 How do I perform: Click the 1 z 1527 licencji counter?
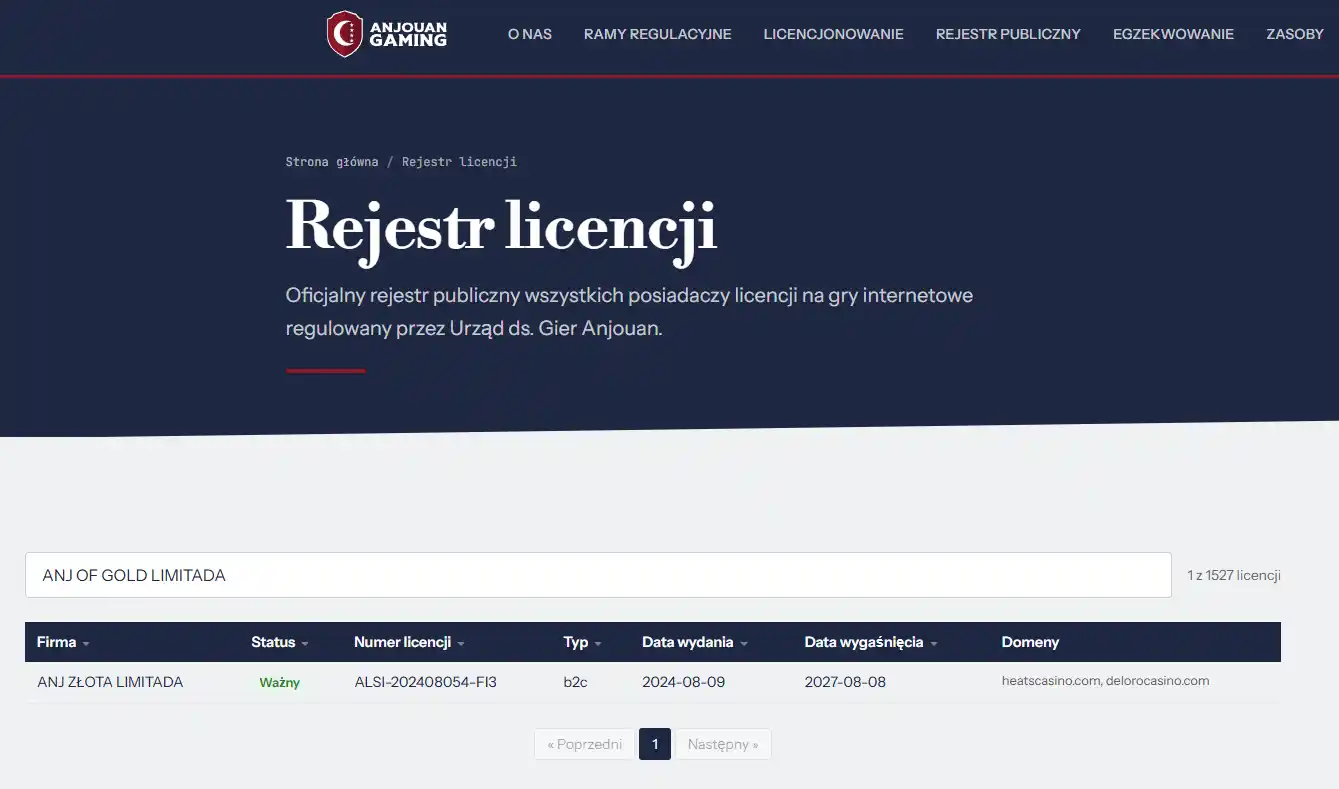pos(1234,575)
